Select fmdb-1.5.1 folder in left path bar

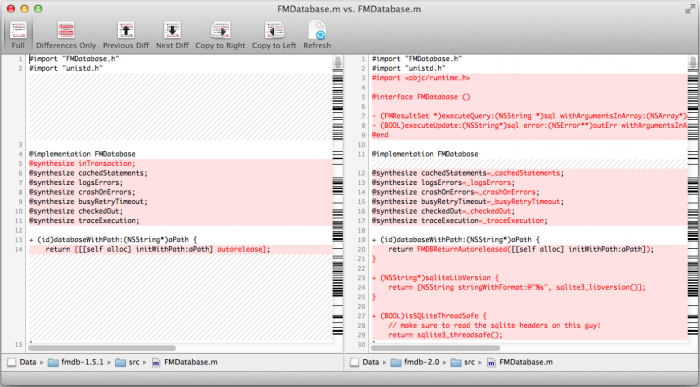[x=75, y=362]
